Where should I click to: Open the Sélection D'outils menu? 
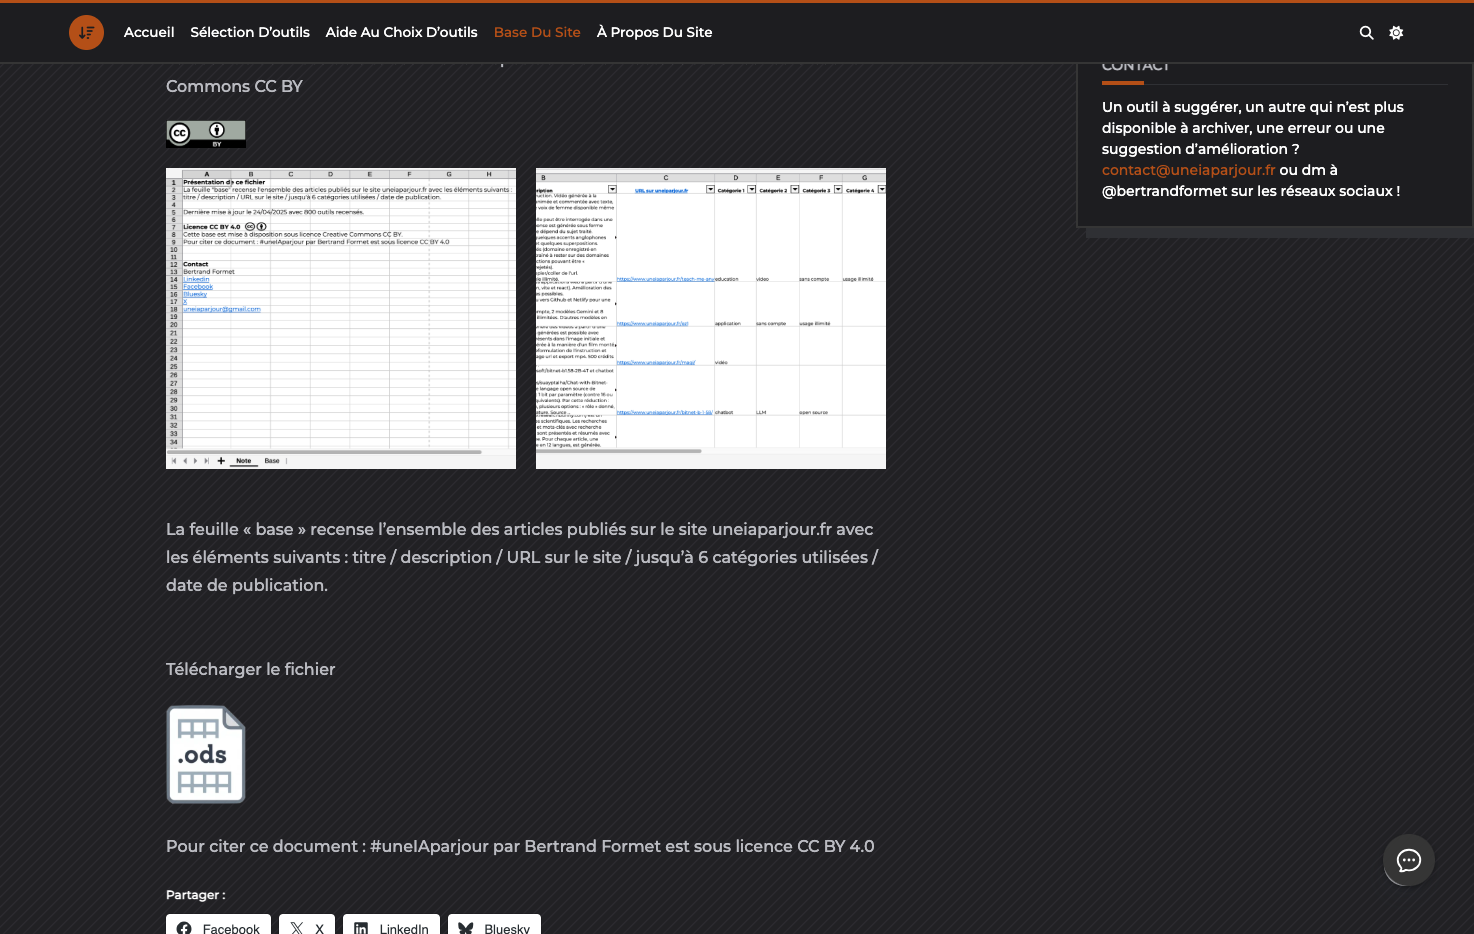click(x=250, y=32)
